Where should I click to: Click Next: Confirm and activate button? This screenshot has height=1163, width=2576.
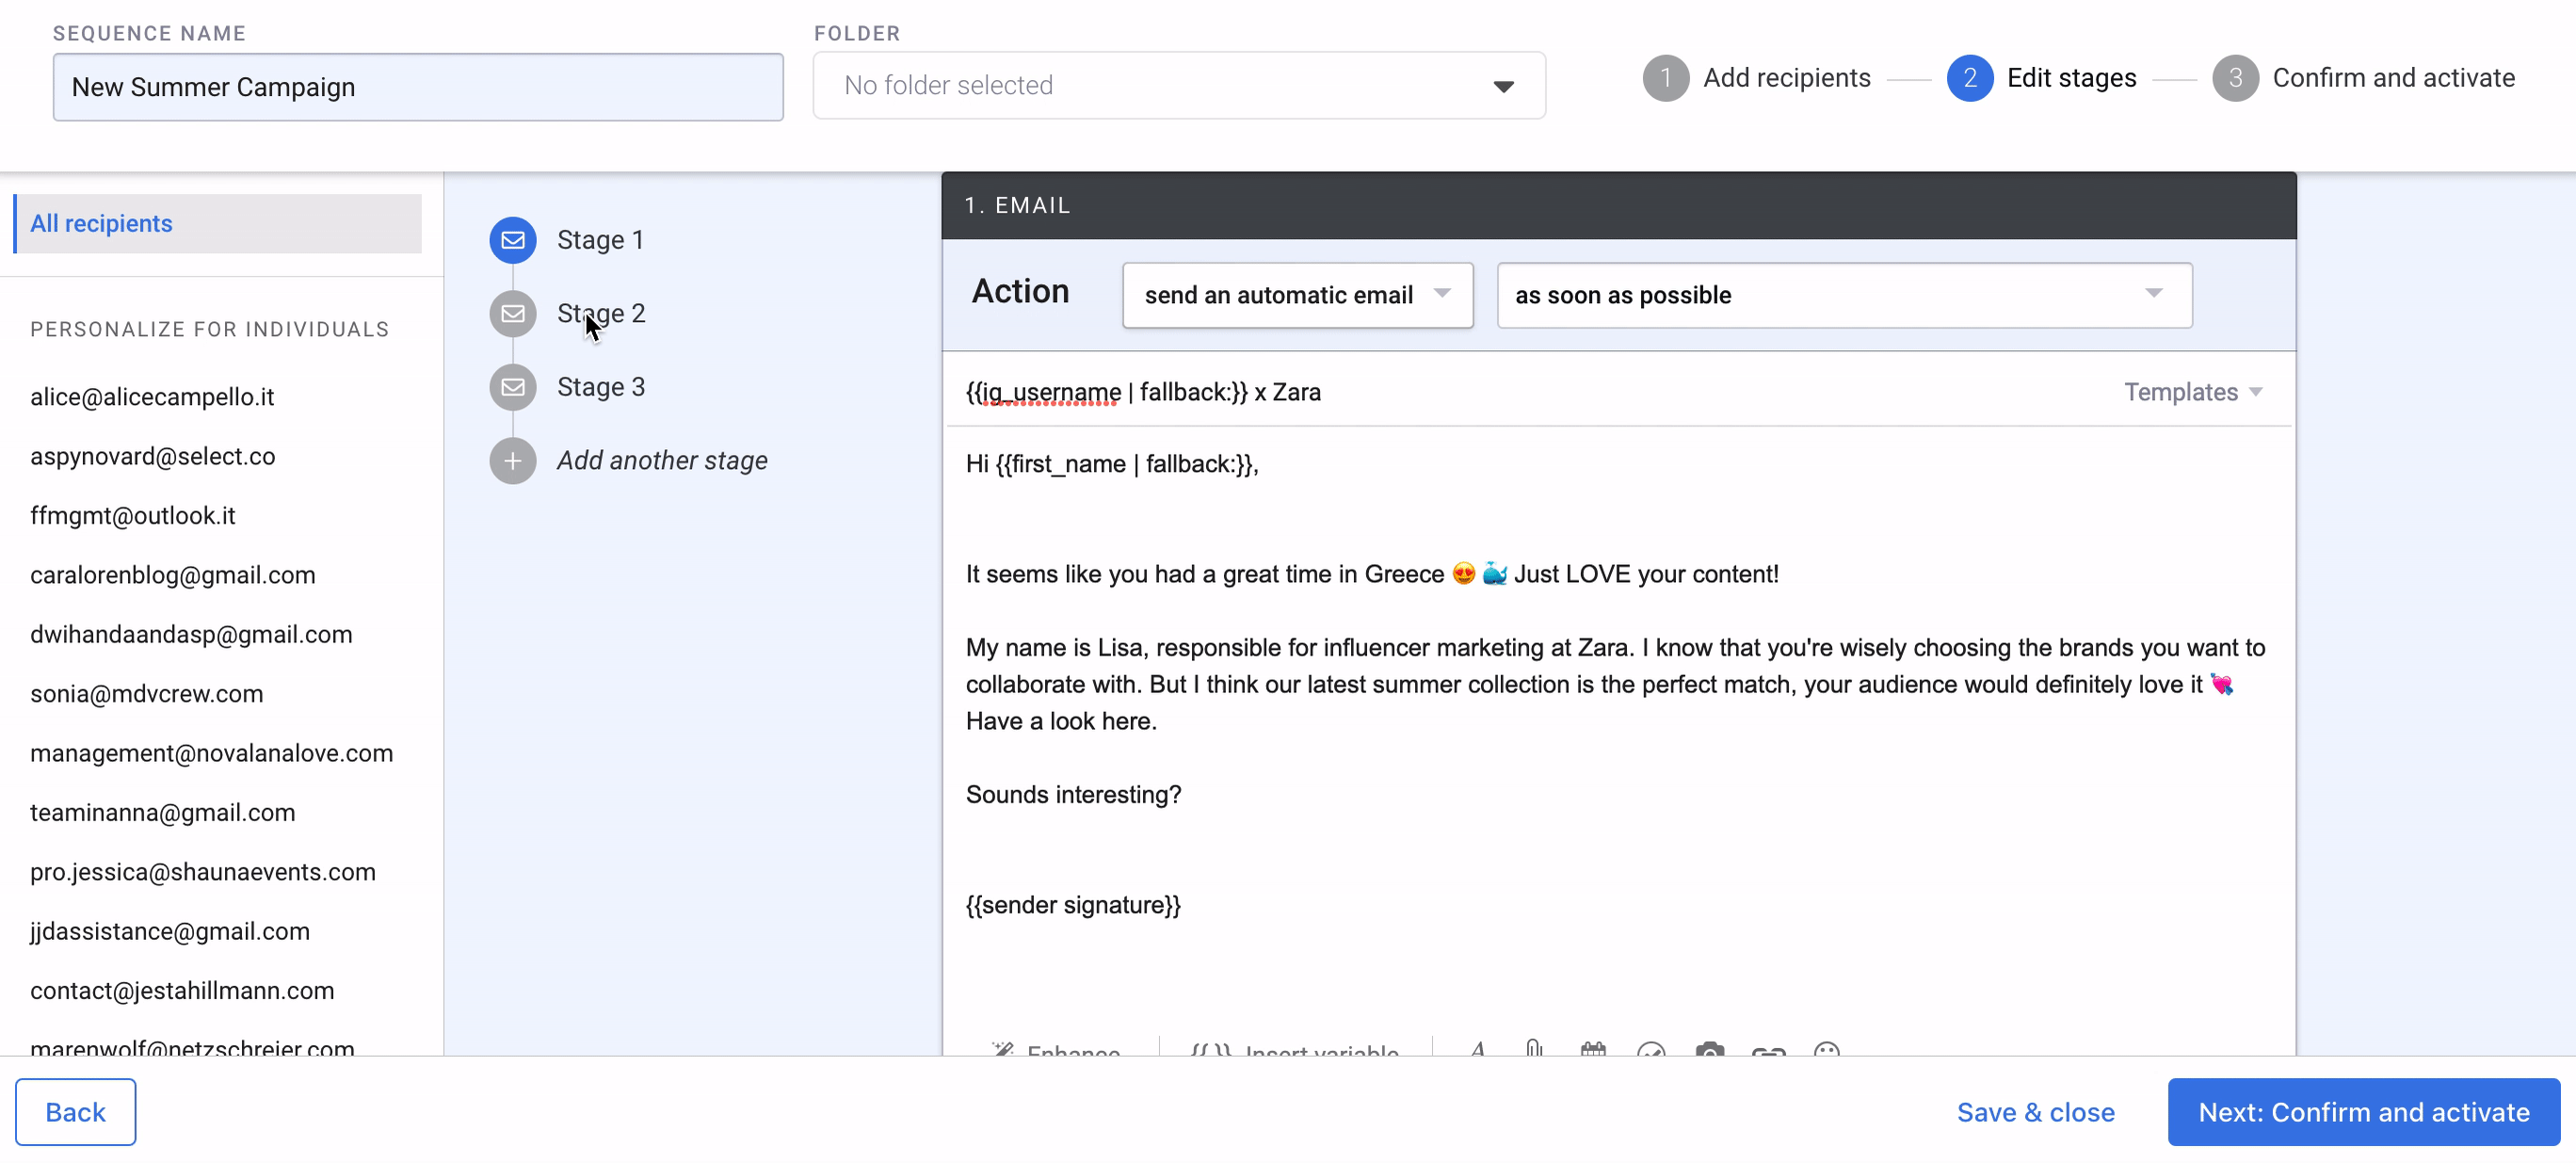click(2363, 1112)
